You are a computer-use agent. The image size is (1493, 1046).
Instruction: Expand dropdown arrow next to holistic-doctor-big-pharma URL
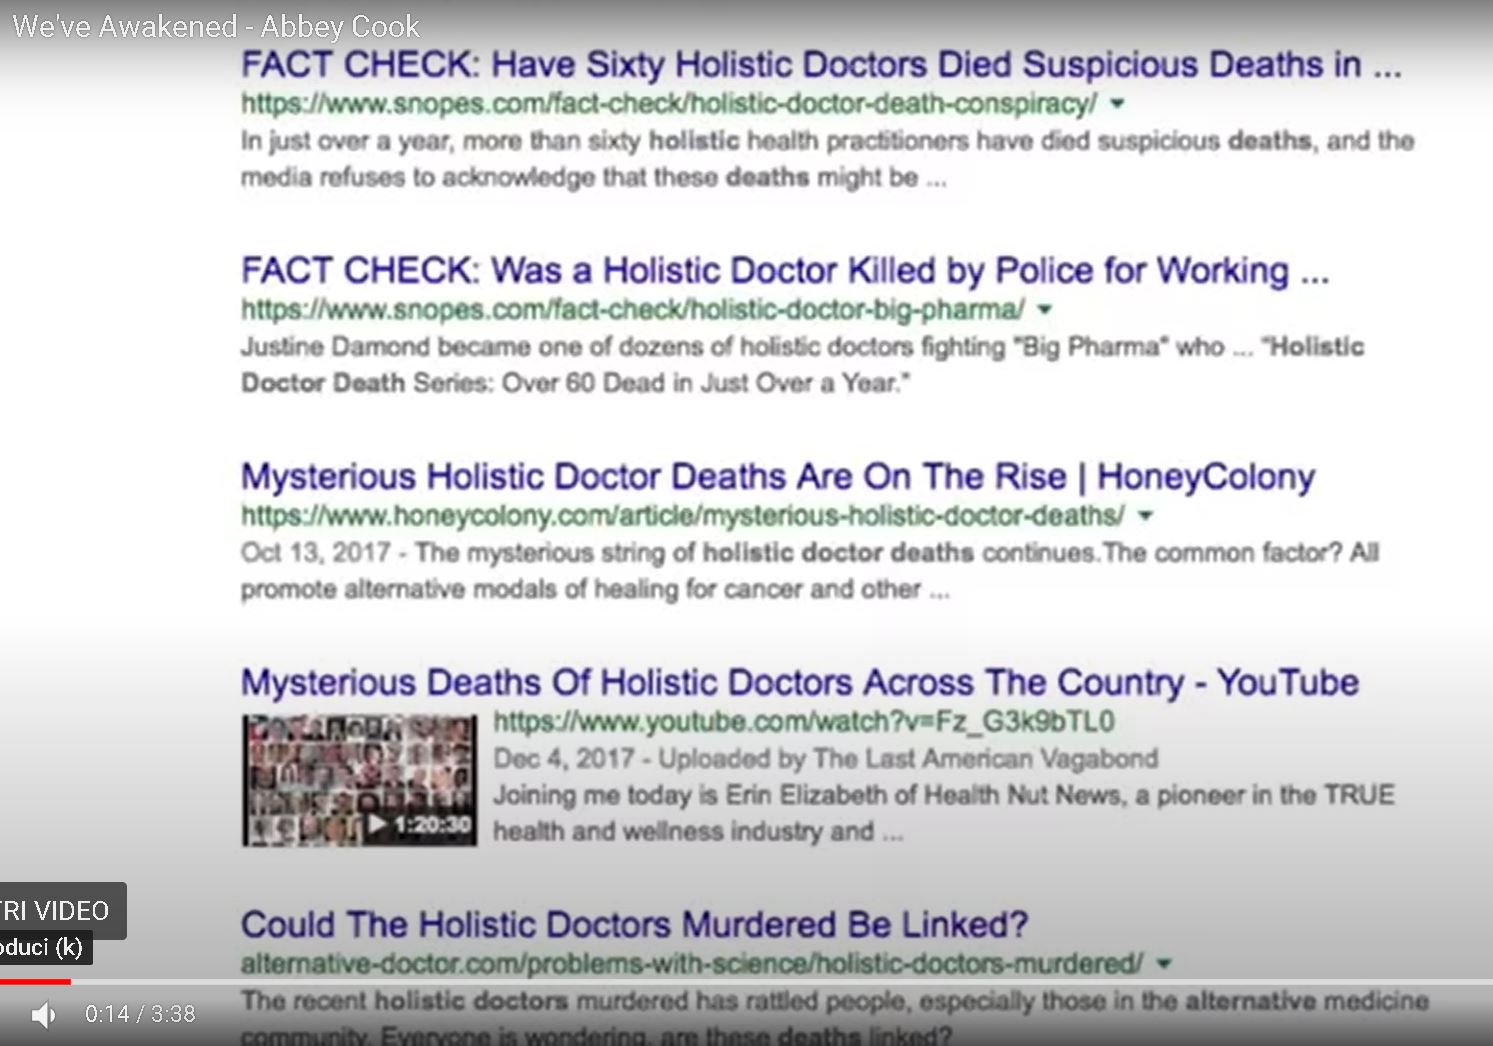pyautogui.click(x=1045, y=310)
